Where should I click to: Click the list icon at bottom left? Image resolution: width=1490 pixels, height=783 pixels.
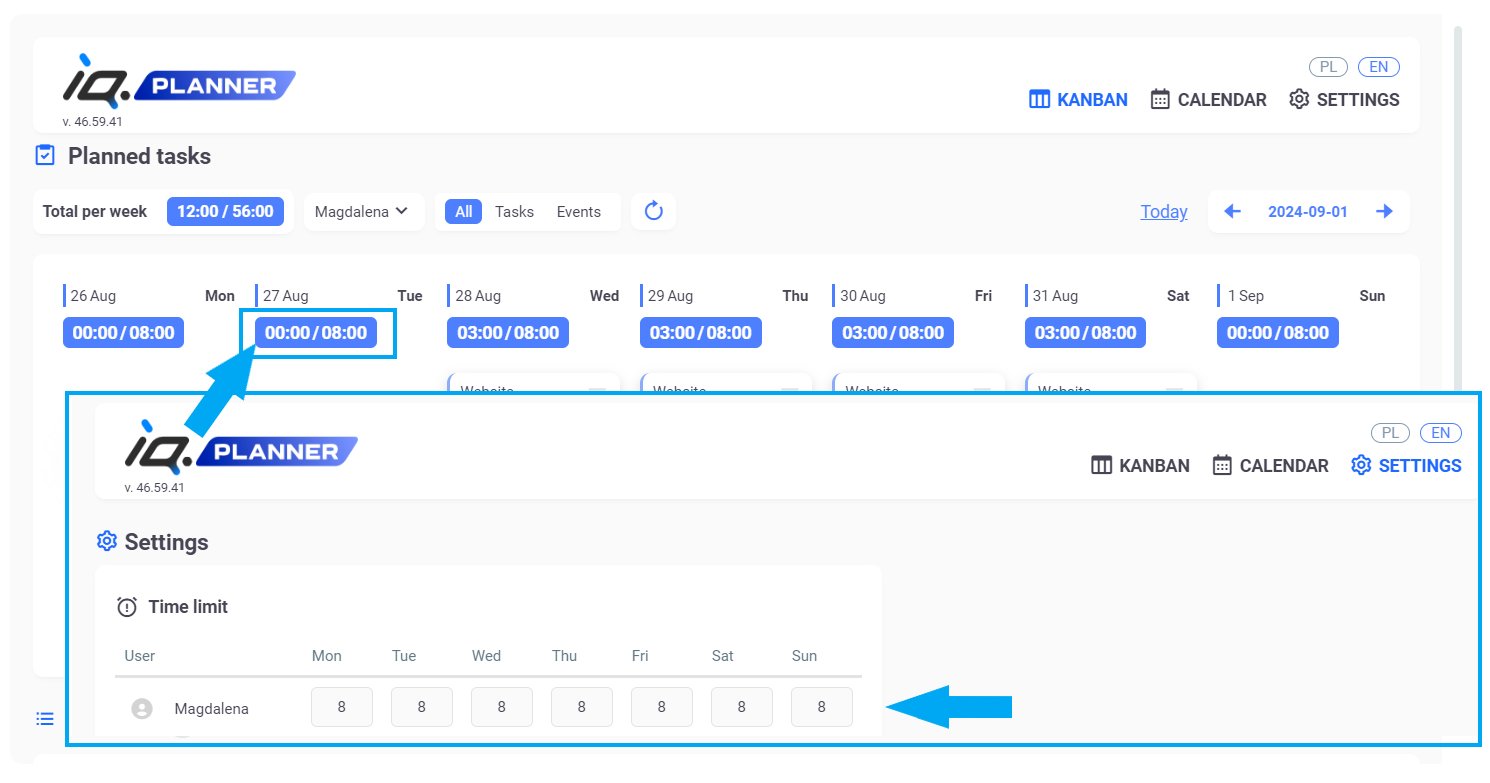point(44,718)
